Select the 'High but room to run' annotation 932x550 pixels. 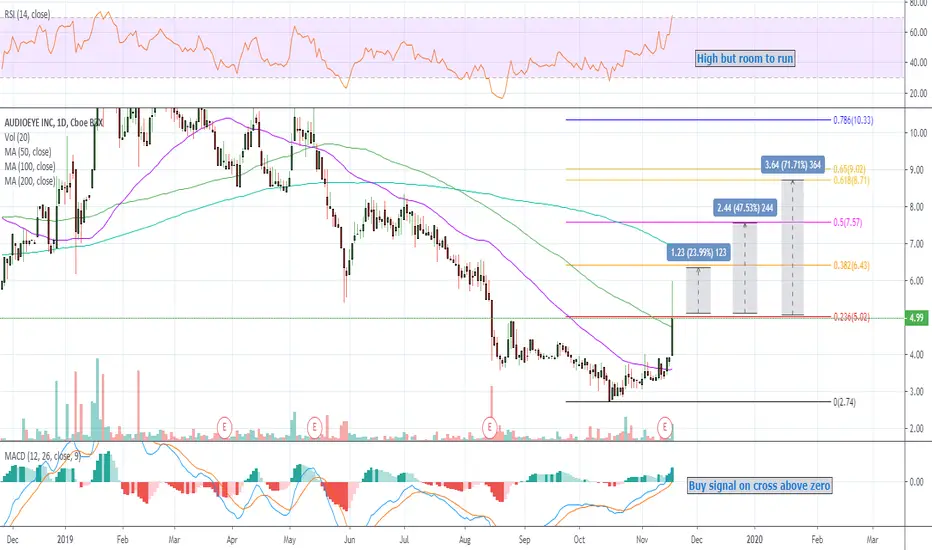point(745,58)
